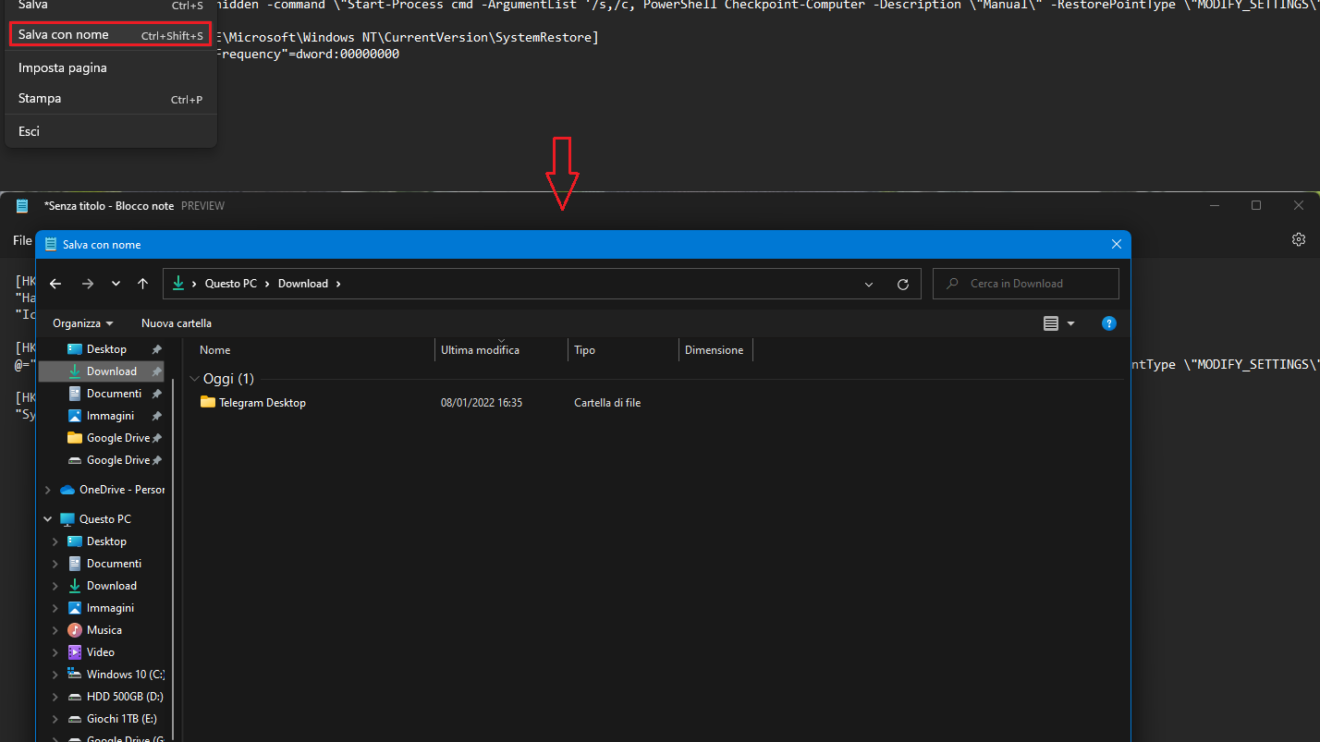Click the Back arrow in save dialog
1320x742 pixels.
(x=55, y=284)
